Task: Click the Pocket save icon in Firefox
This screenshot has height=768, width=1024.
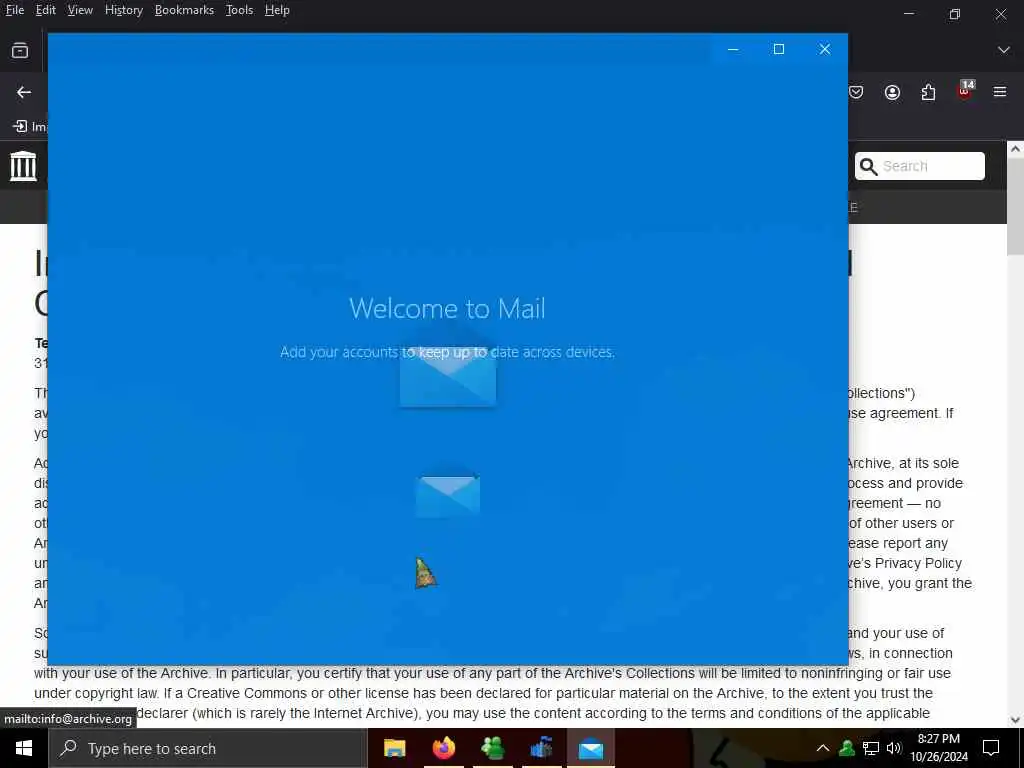Action: point(856,92)
